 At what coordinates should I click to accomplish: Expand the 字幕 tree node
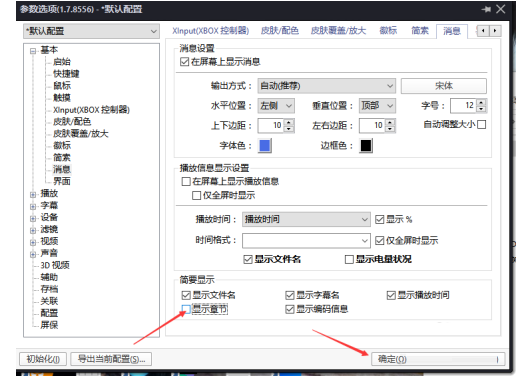[33, 206]
